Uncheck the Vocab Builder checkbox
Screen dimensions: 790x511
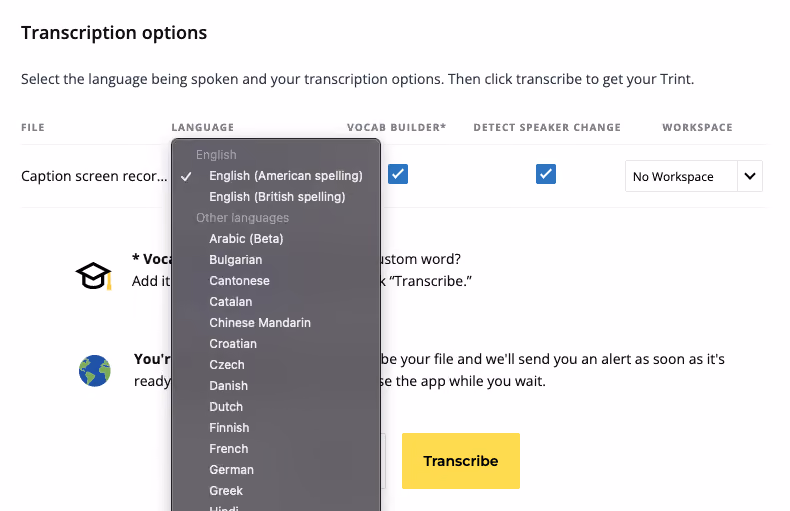398,174
